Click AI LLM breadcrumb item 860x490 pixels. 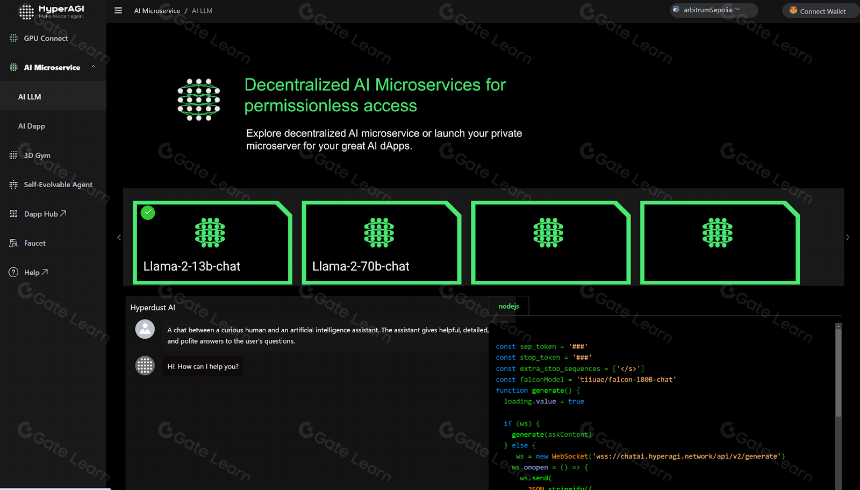(x=202, y=10)
